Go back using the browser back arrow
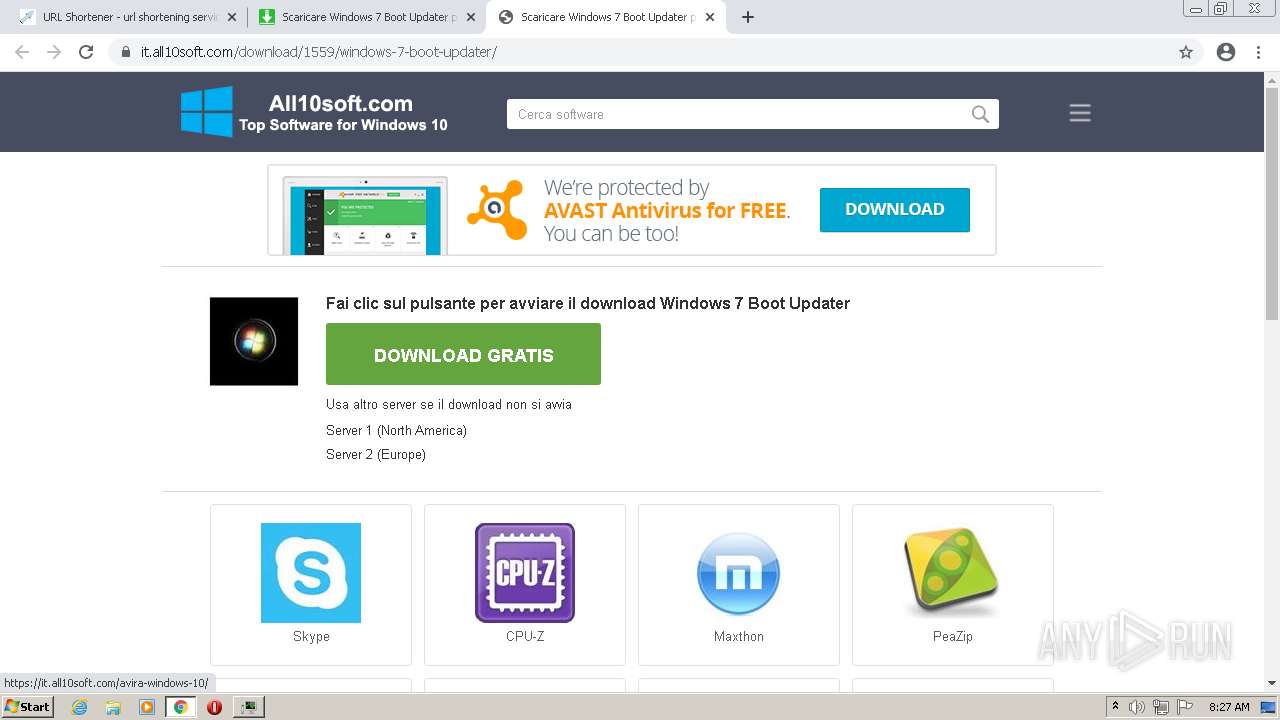Screen dimensions: 1280x720 click(x=22, y=52)
